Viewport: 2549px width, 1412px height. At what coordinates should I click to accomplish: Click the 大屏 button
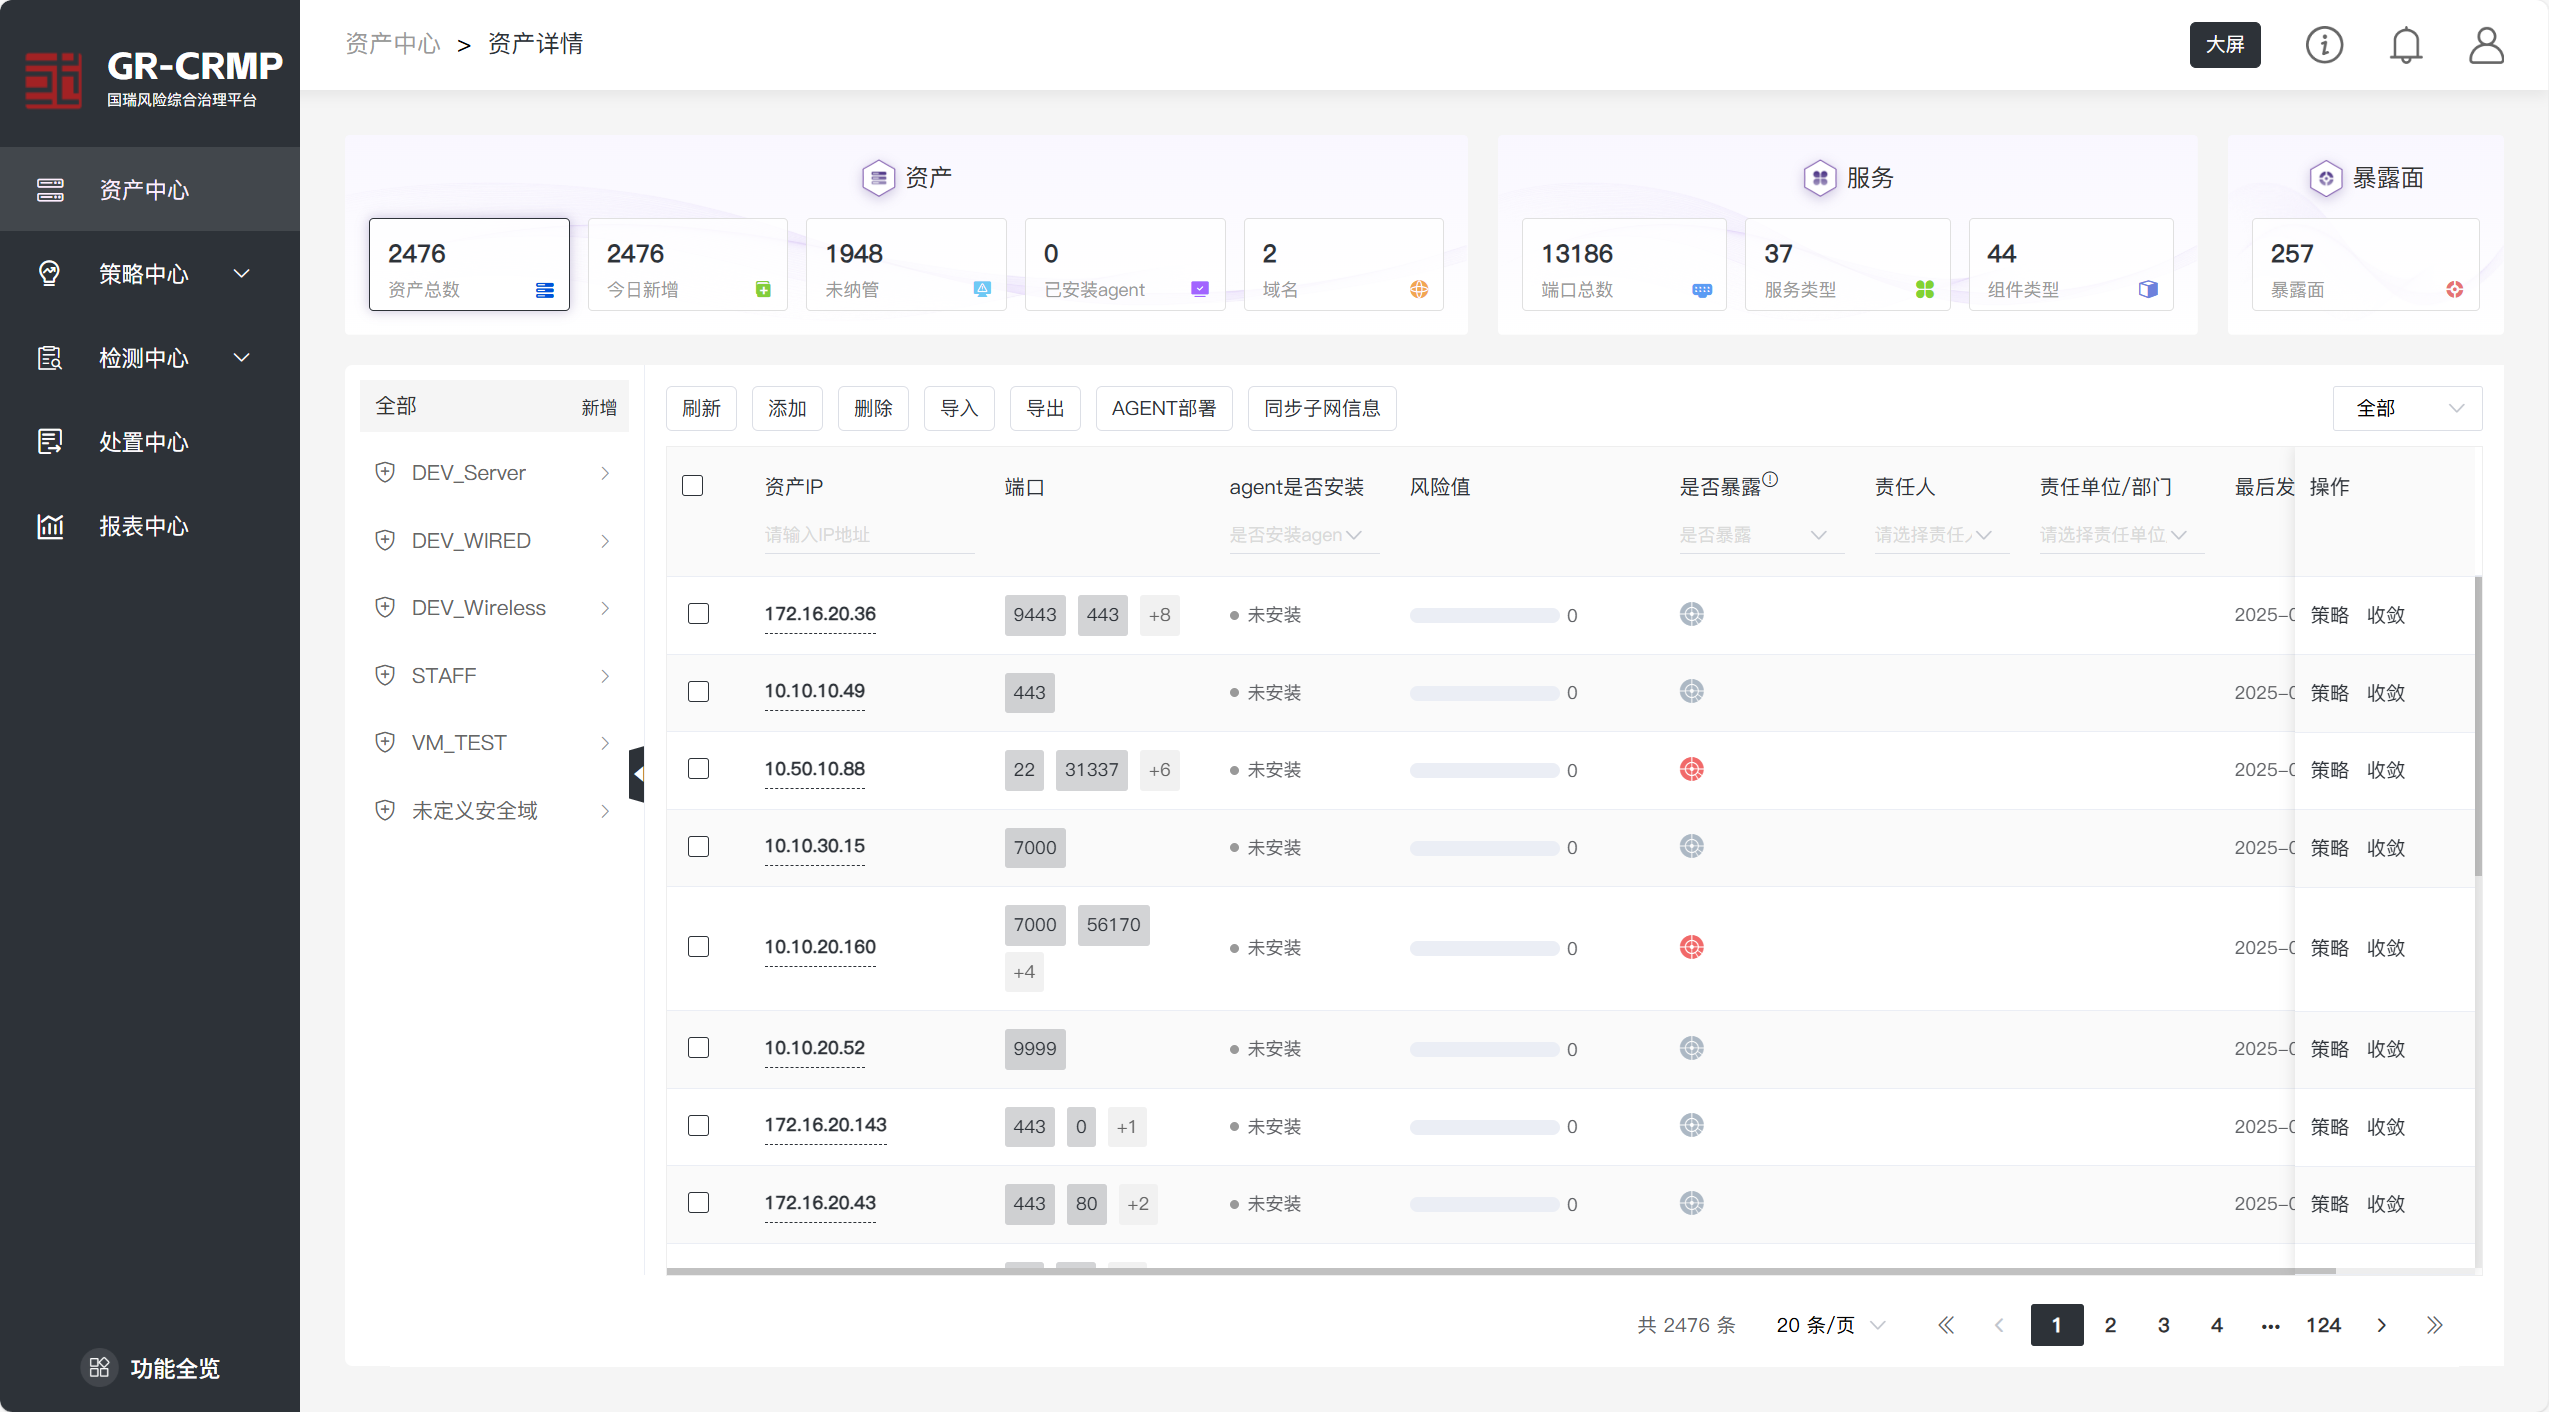pyautogui.click(x=2224, y=45)
